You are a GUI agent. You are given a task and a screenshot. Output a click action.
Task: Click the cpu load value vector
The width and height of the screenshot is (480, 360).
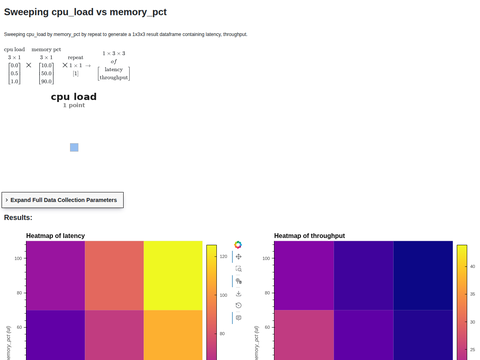14,73
